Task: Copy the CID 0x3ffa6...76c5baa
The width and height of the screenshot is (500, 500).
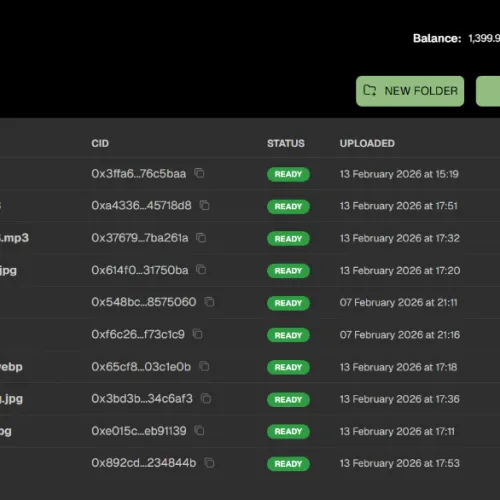Action: tap(199, 173)
